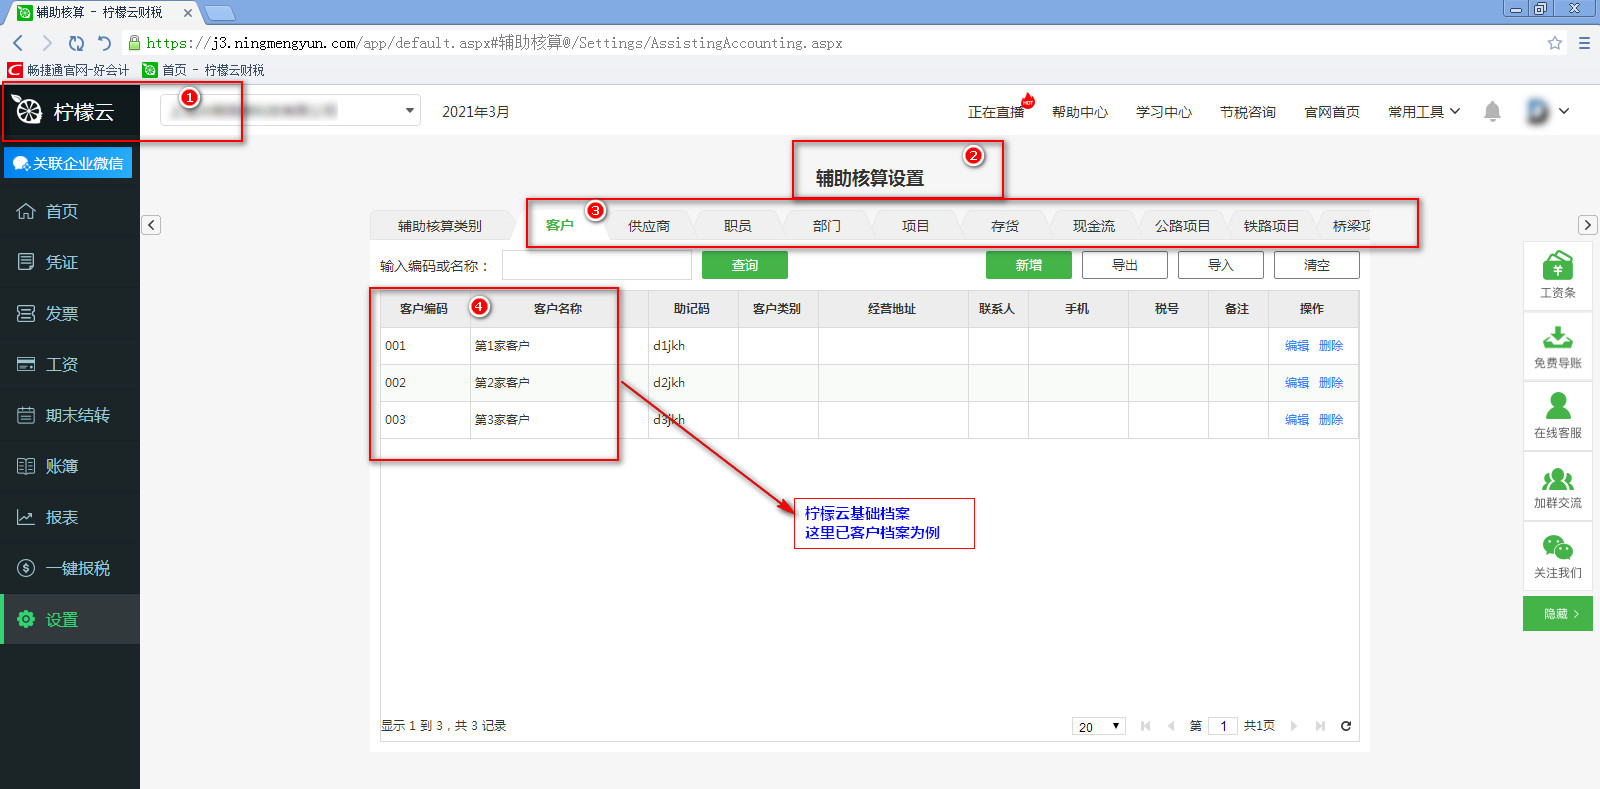Open 在线客服 online support icon
Image resolution: width=1600 pixels, height=789 pixels.
pyautogui.click(x=1557, y=415)
